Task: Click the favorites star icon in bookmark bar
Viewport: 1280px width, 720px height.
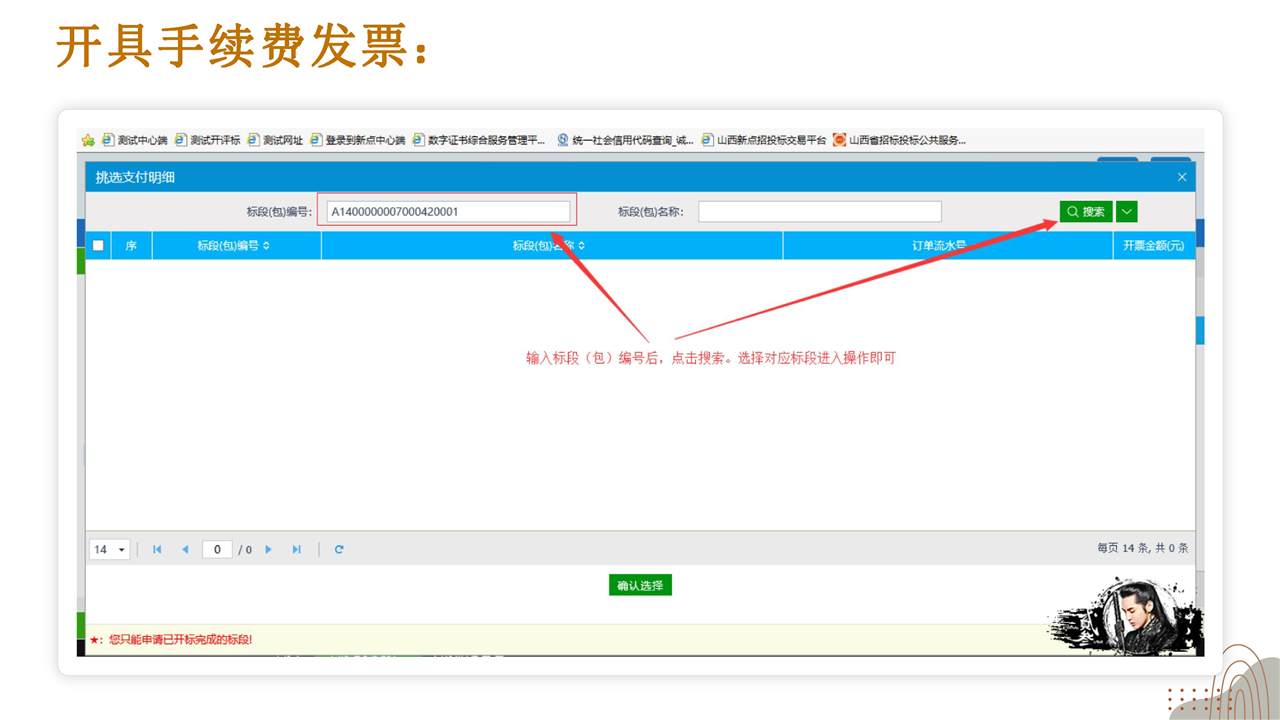Action: point(88,141)
